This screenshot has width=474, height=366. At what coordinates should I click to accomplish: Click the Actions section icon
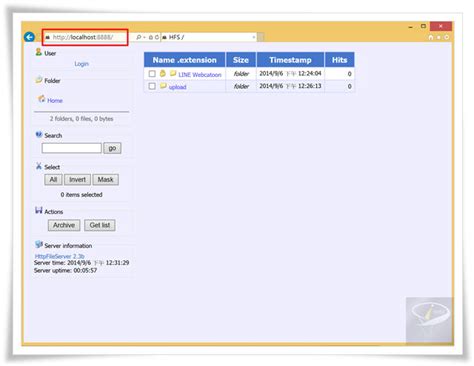39,210
